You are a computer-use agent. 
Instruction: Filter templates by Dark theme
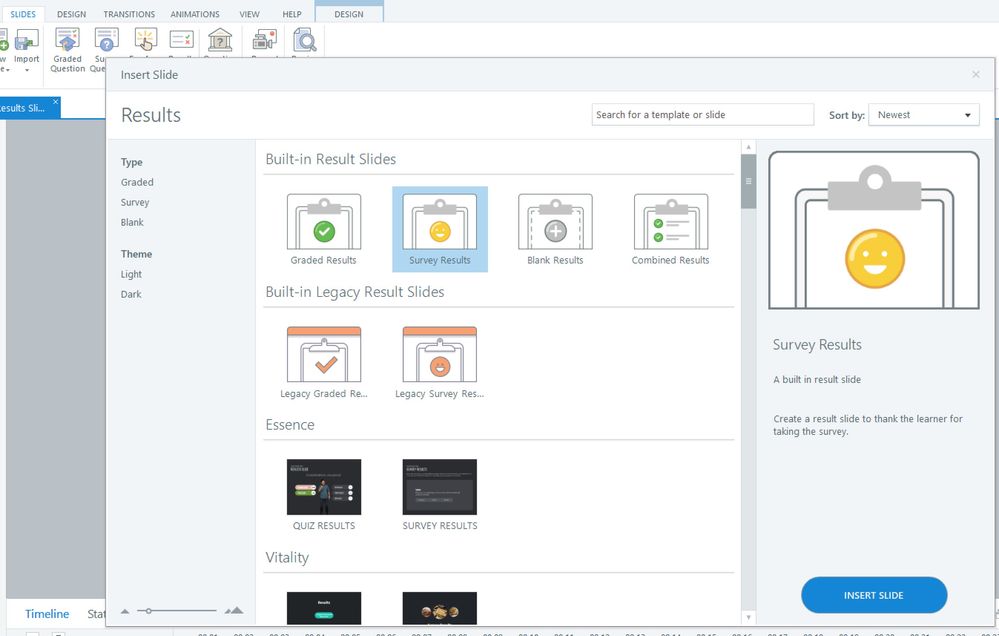coord(131,294)
